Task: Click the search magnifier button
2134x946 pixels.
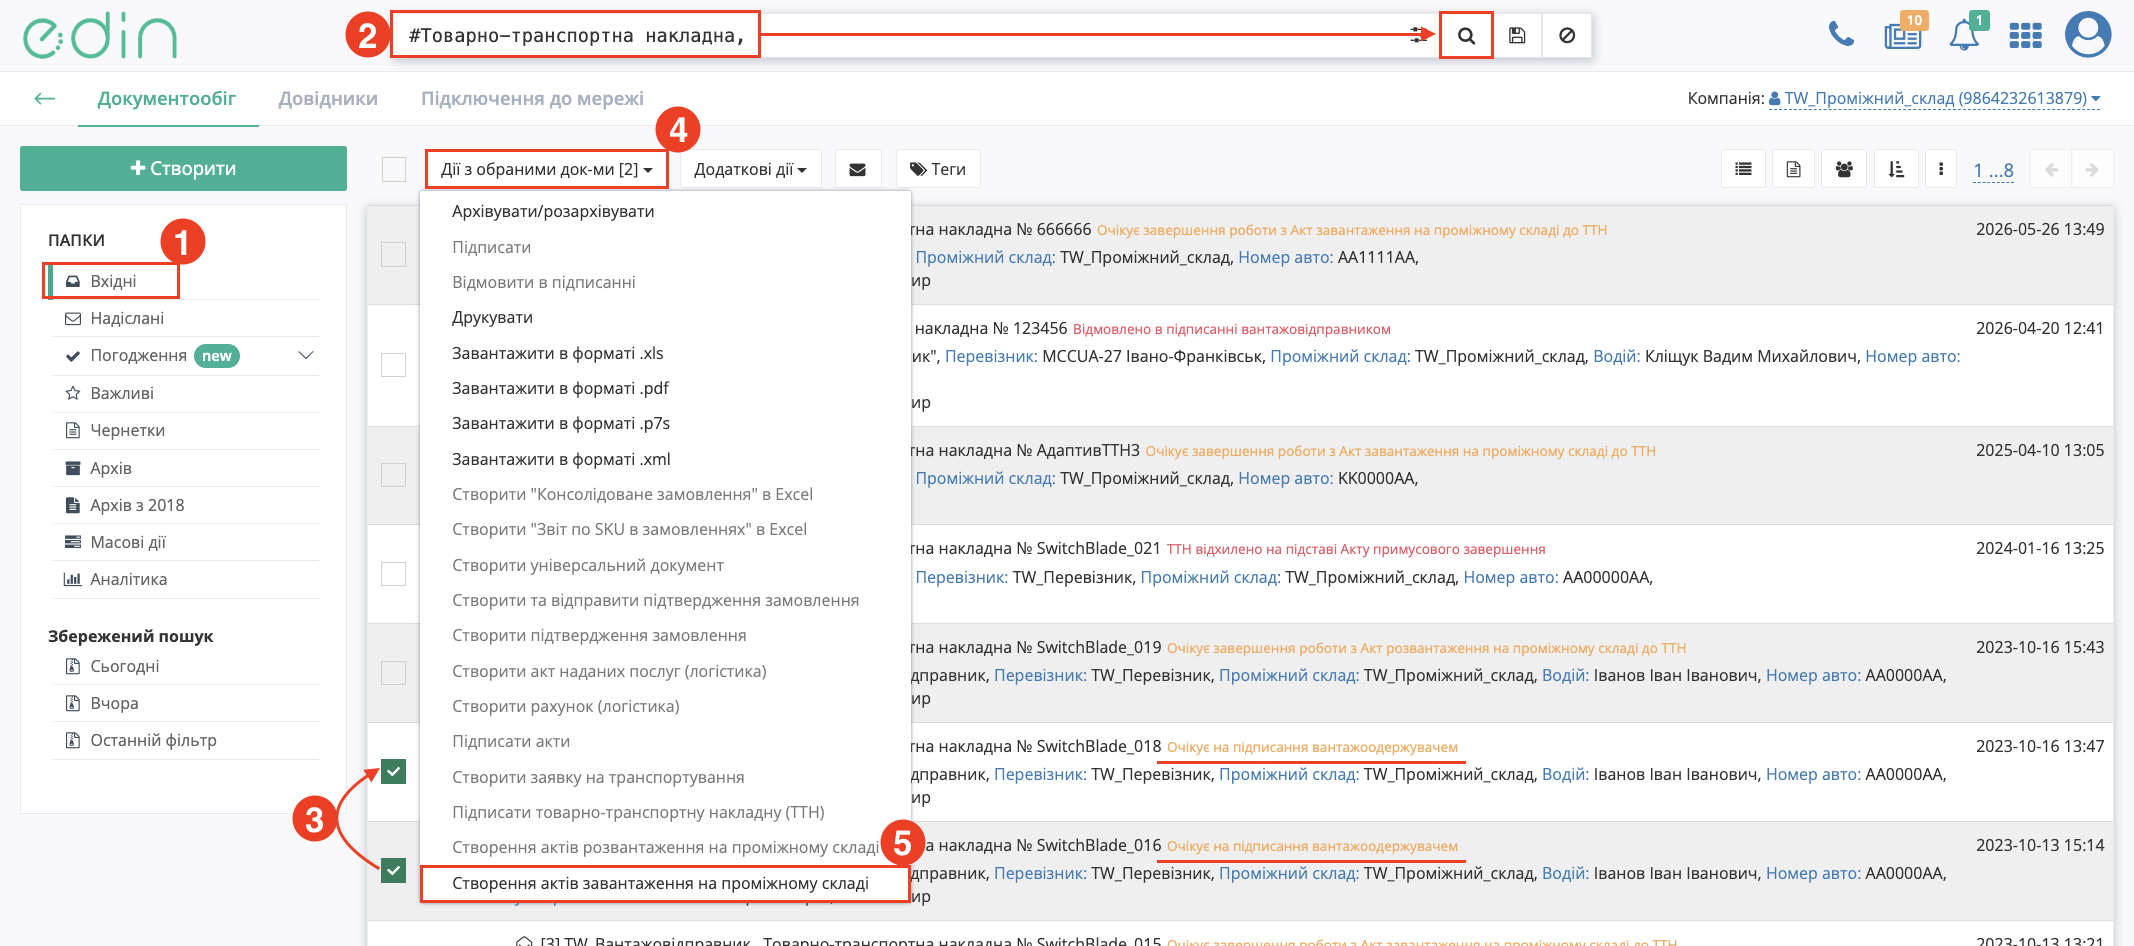Action: (1466, 35)
